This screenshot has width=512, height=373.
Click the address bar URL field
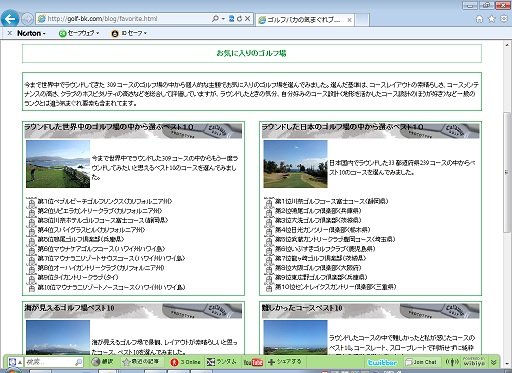click(123, 19)
